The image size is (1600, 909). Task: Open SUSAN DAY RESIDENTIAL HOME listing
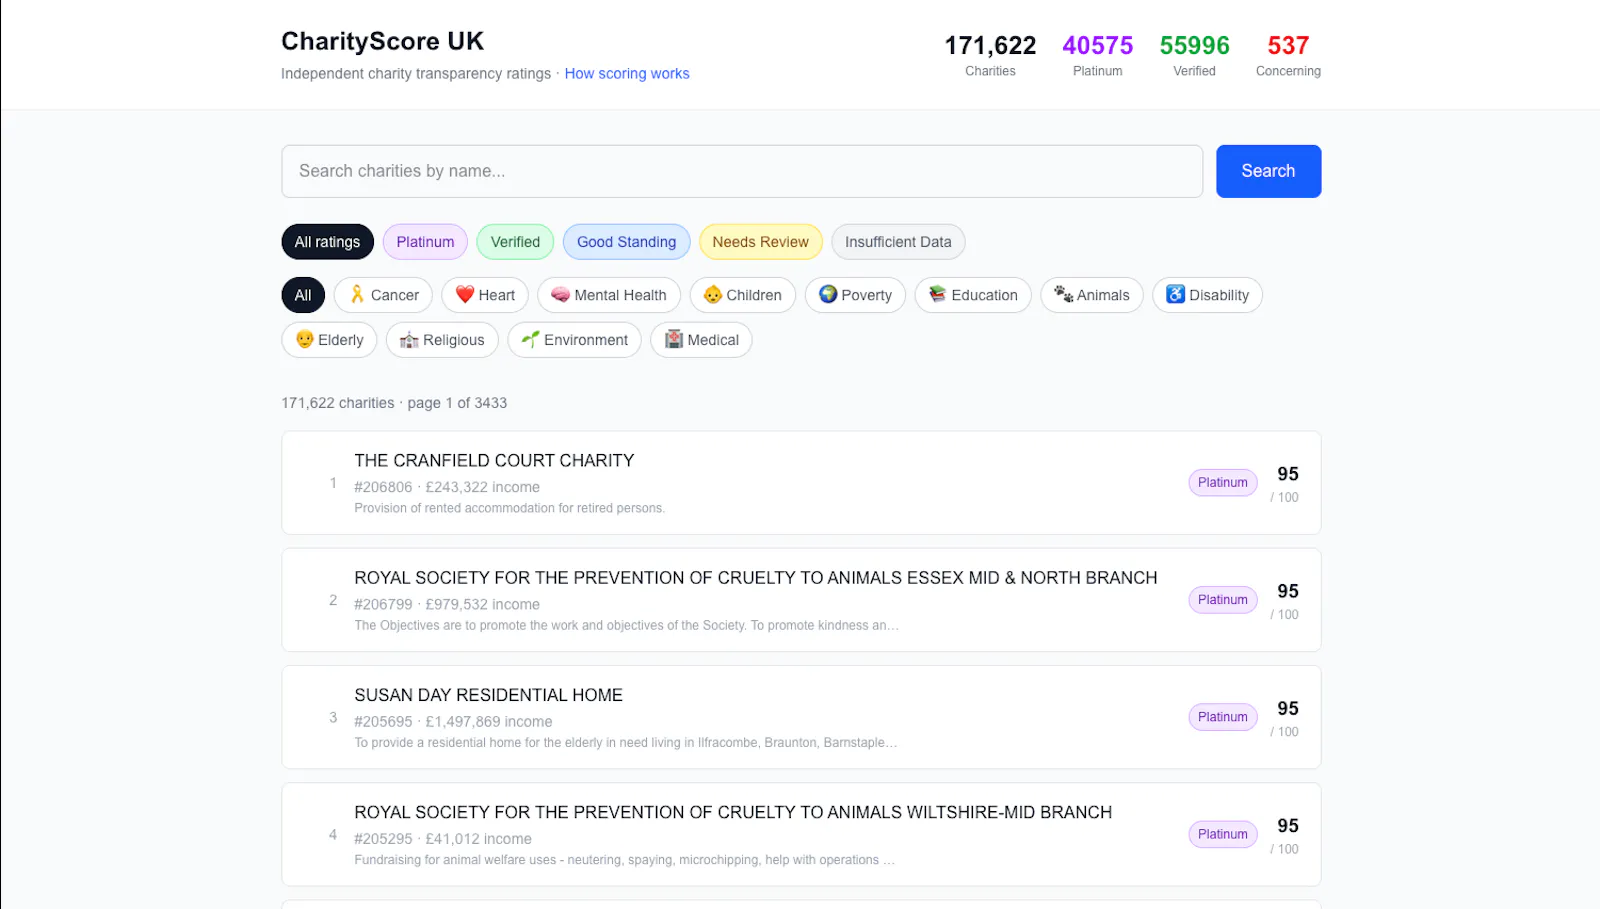(x=801, y=717)
